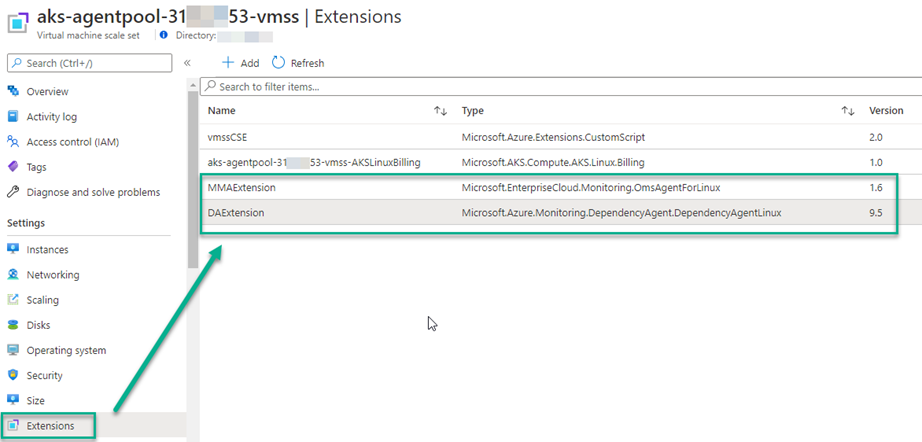Open Activity log via its icon
Viewport: 922px width, 442px height.
pos(13,116)
